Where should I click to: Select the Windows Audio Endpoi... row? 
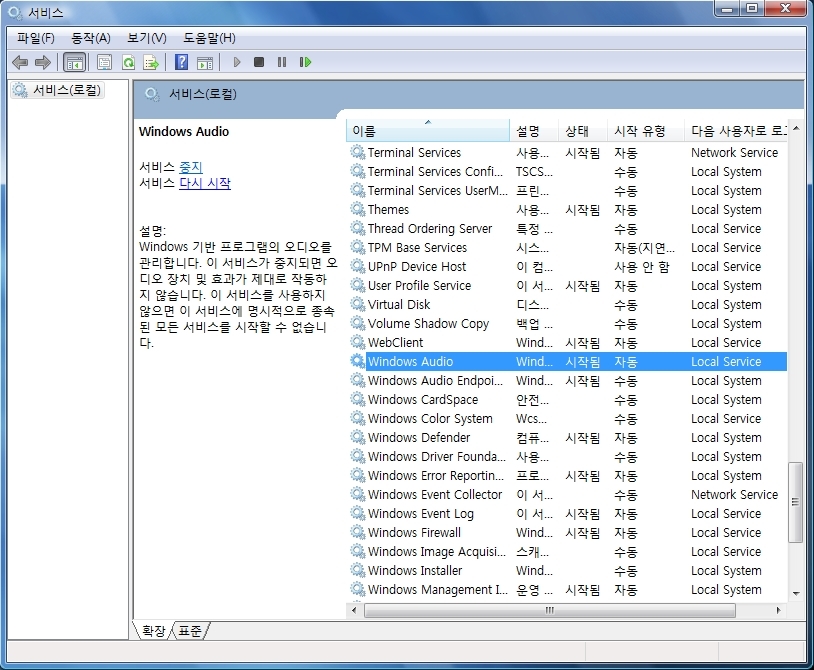click(567, 380)
